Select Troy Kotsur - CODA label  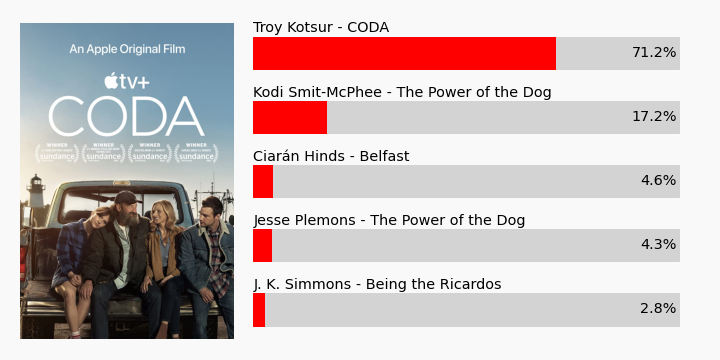coord(321,28)
